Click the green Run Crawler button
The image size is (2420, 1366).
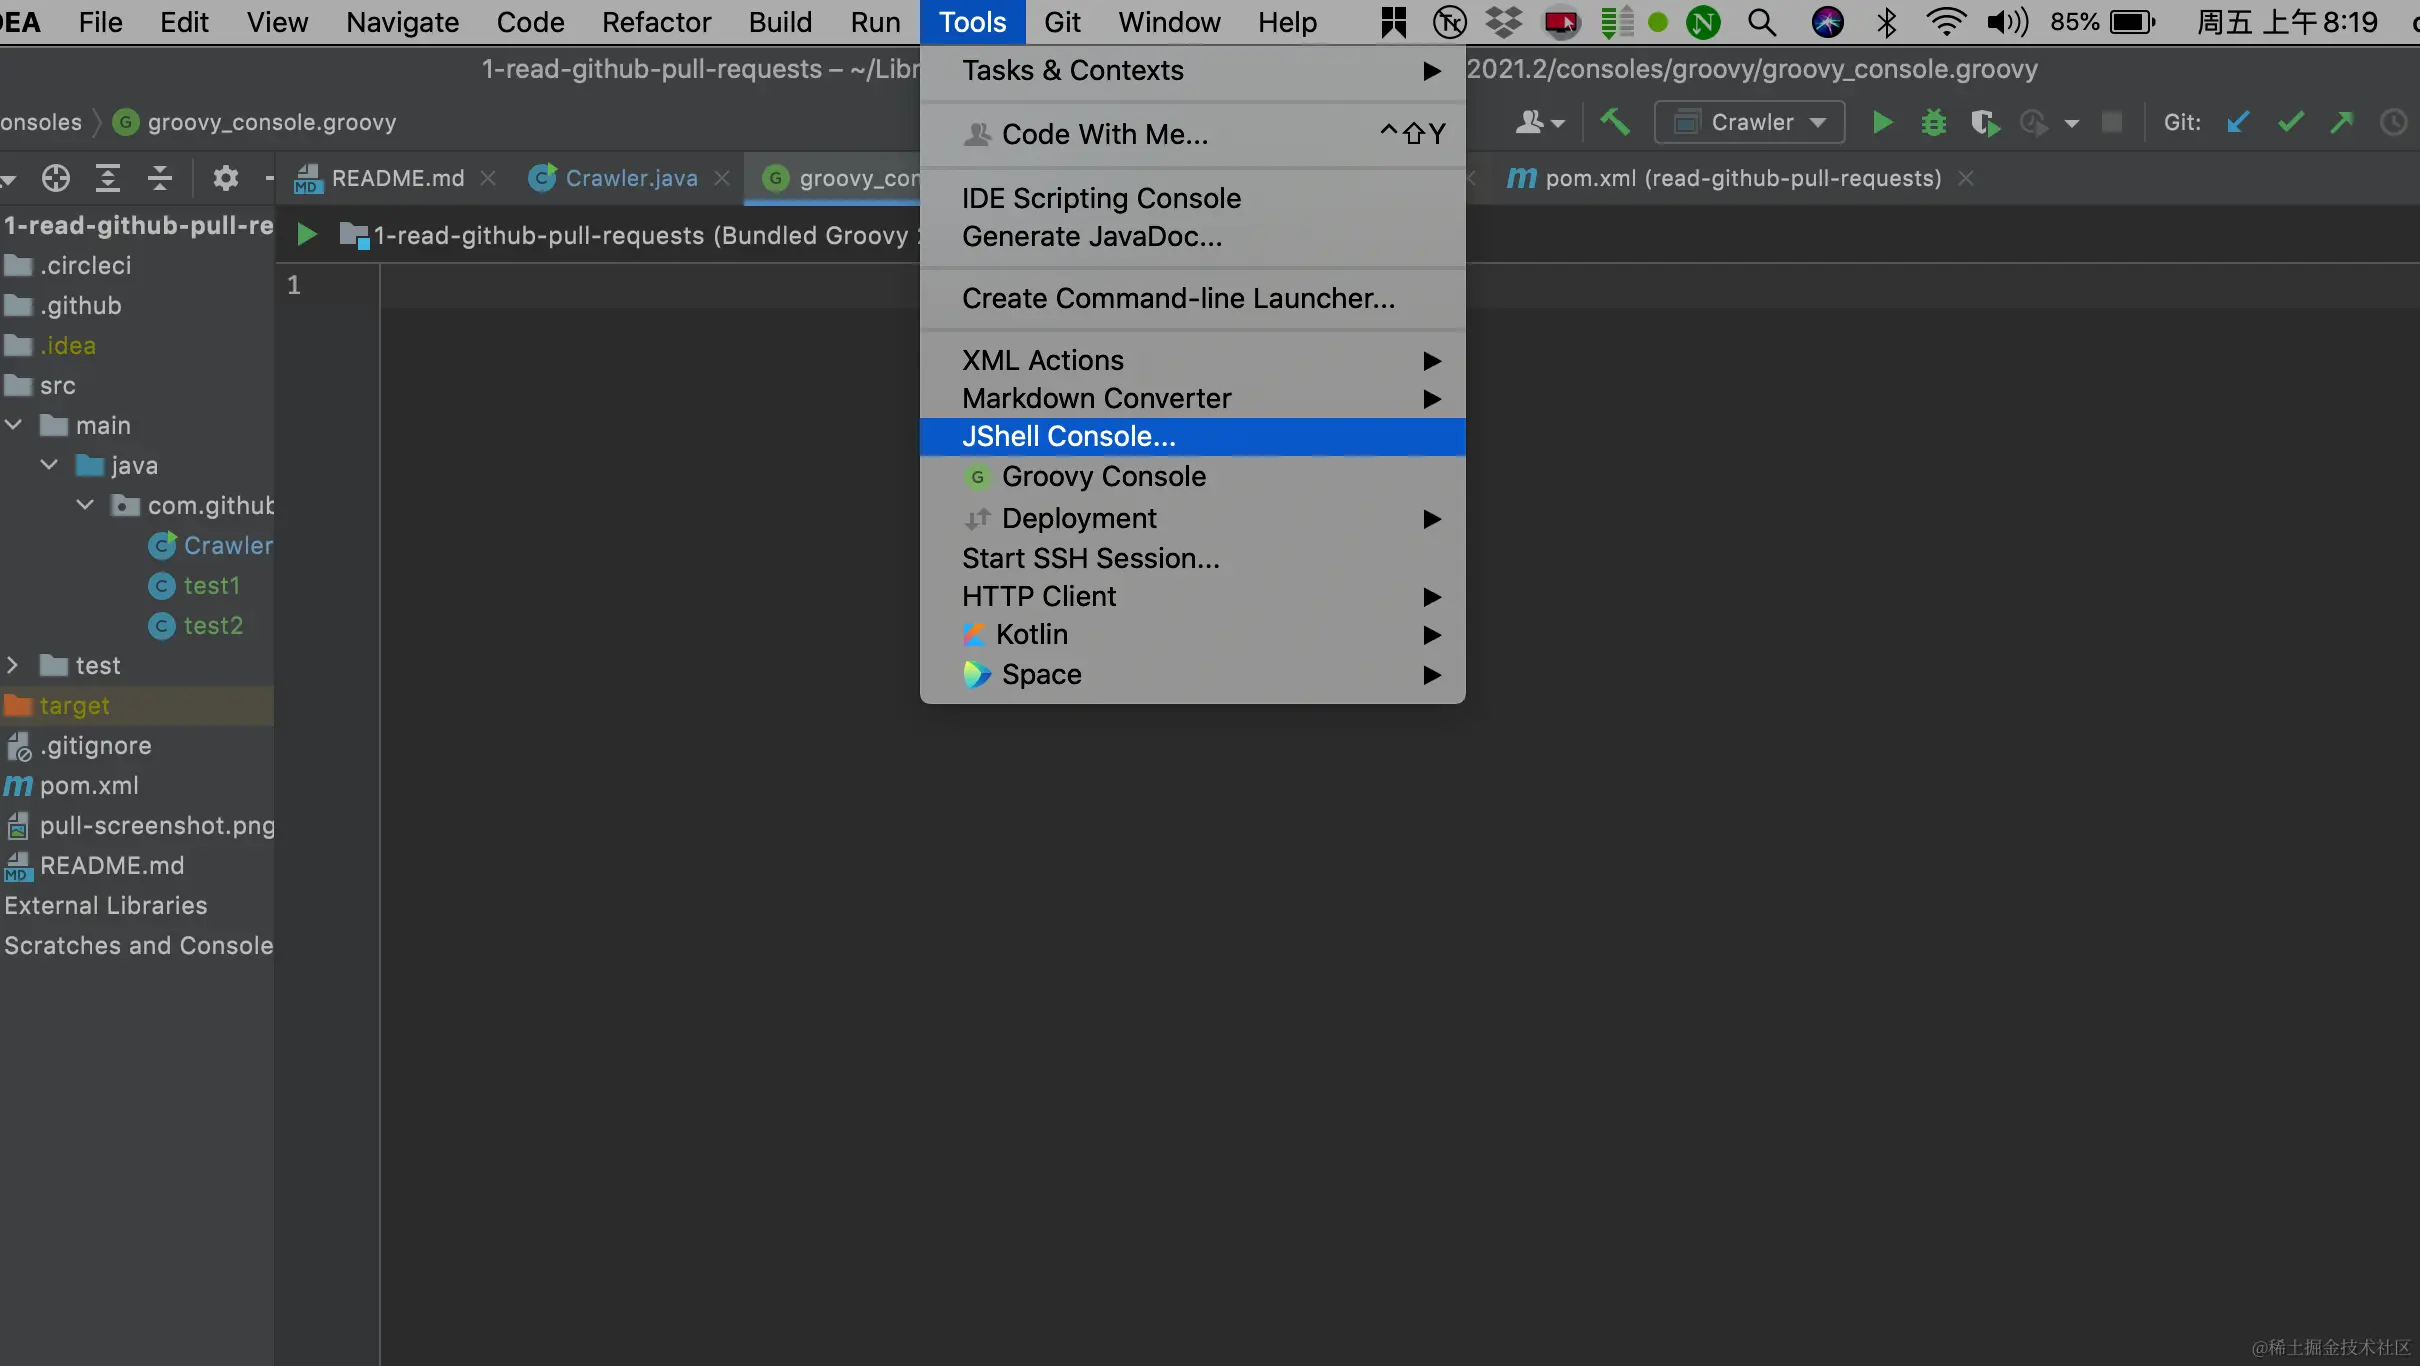[1882, 122]
